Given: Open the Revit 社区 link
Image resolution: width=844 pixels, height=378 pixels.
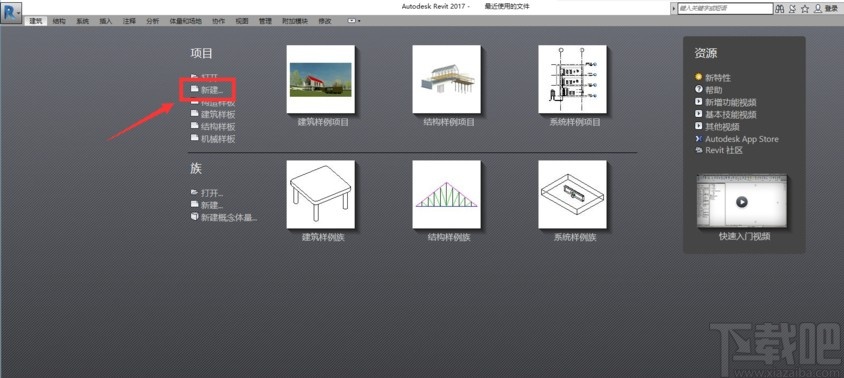Looking at the screenshot, I should (x=724, y=151).
